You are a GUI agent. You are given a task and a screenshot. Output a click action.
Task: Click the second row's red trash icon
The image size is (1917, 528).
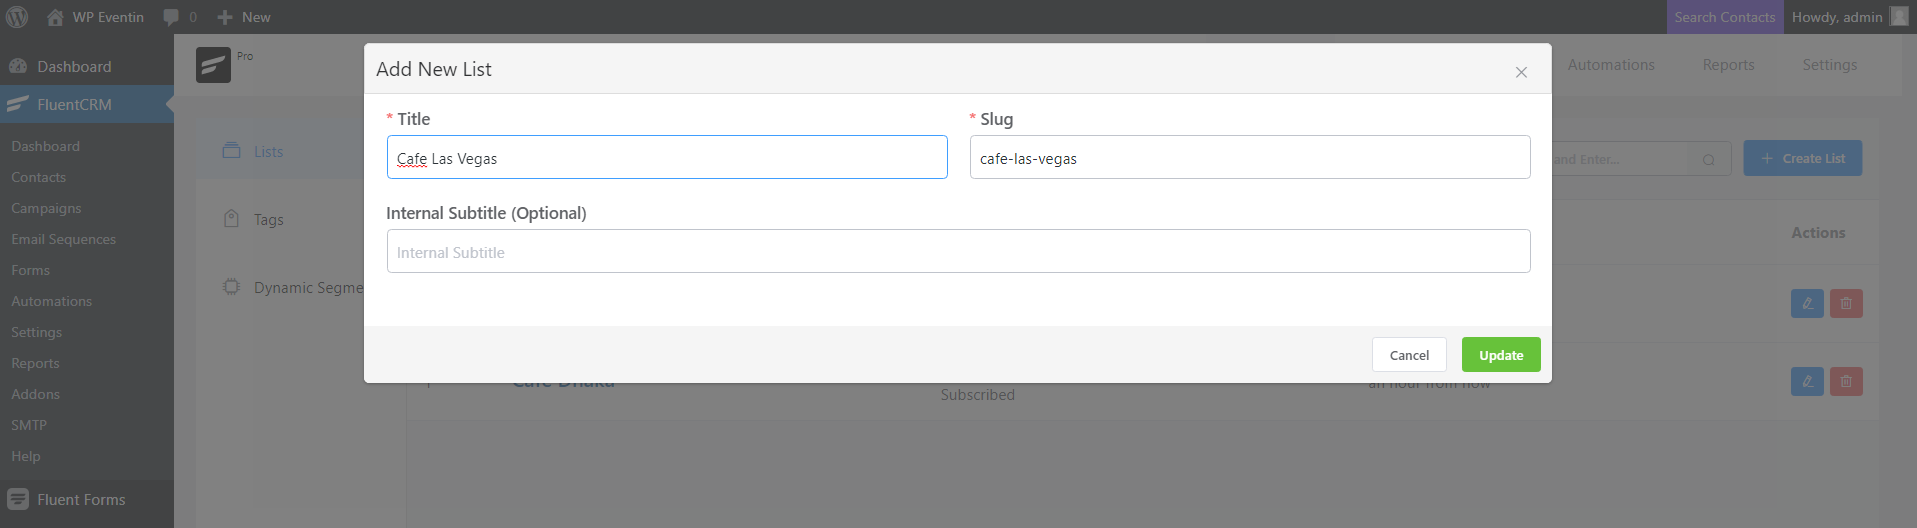coord(1846,381)
